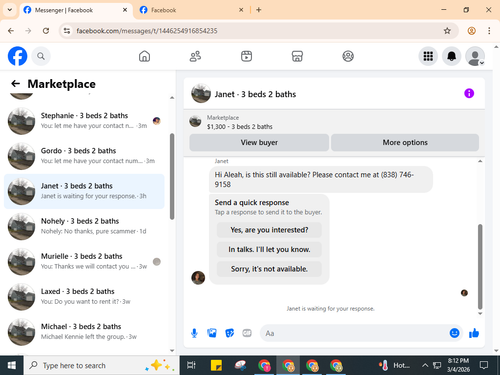Image resolution: width=500 pixels, height=375 pixels.
Task: Go to Home feed icon
Action: [144, 56]
